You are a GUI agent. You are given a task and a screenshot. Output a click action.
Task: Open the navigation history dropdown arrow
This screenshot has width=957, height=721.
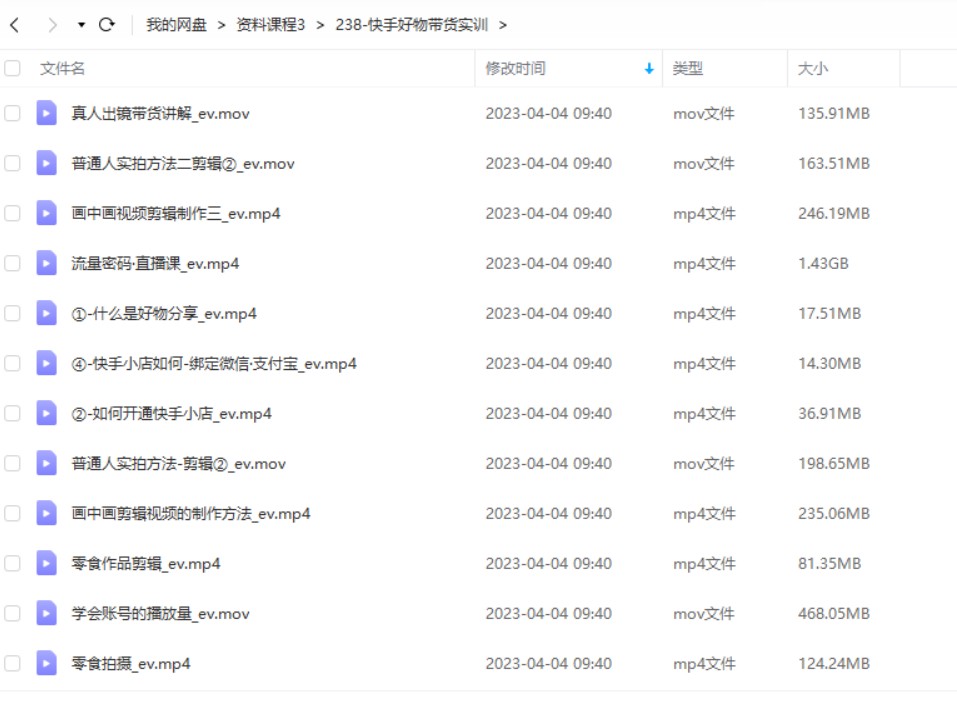click(81, 25)
